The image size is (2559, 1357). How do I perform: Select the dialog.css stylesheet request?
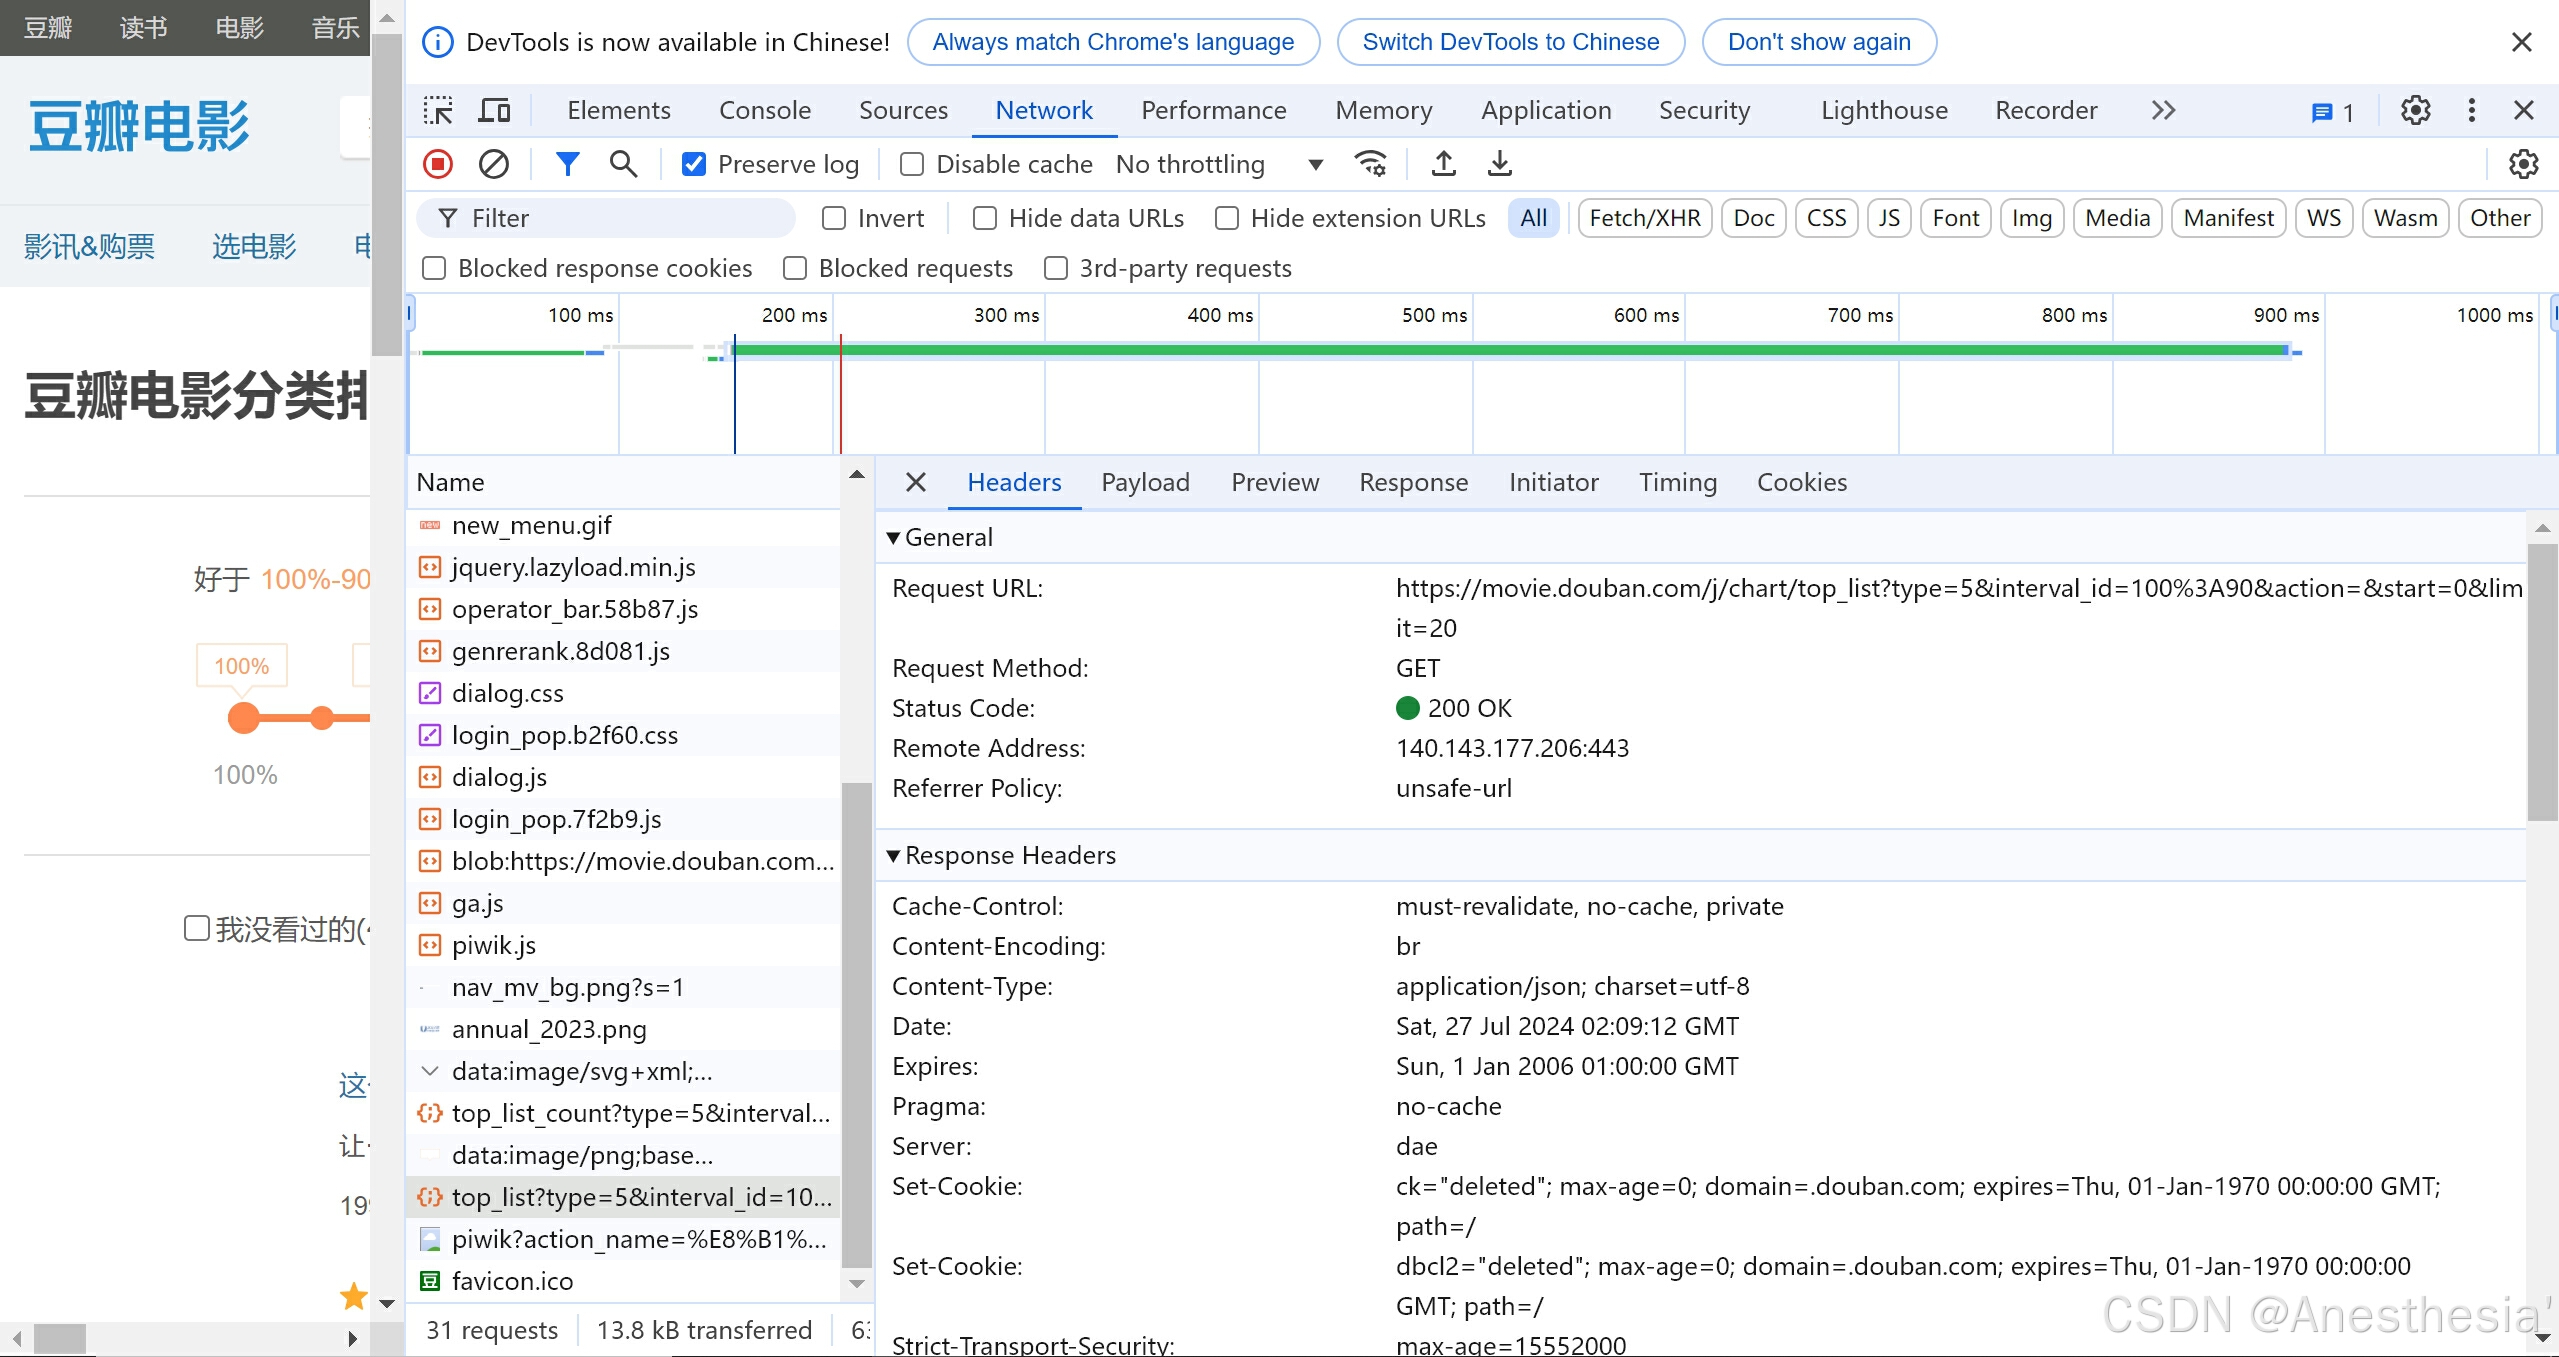[624, 694]
